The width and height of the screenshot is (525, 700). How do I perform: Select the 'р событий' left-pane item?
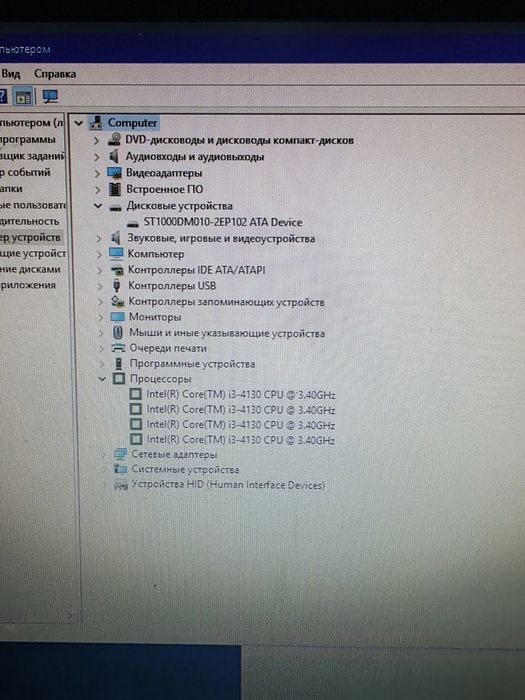(x=25, y=173)
